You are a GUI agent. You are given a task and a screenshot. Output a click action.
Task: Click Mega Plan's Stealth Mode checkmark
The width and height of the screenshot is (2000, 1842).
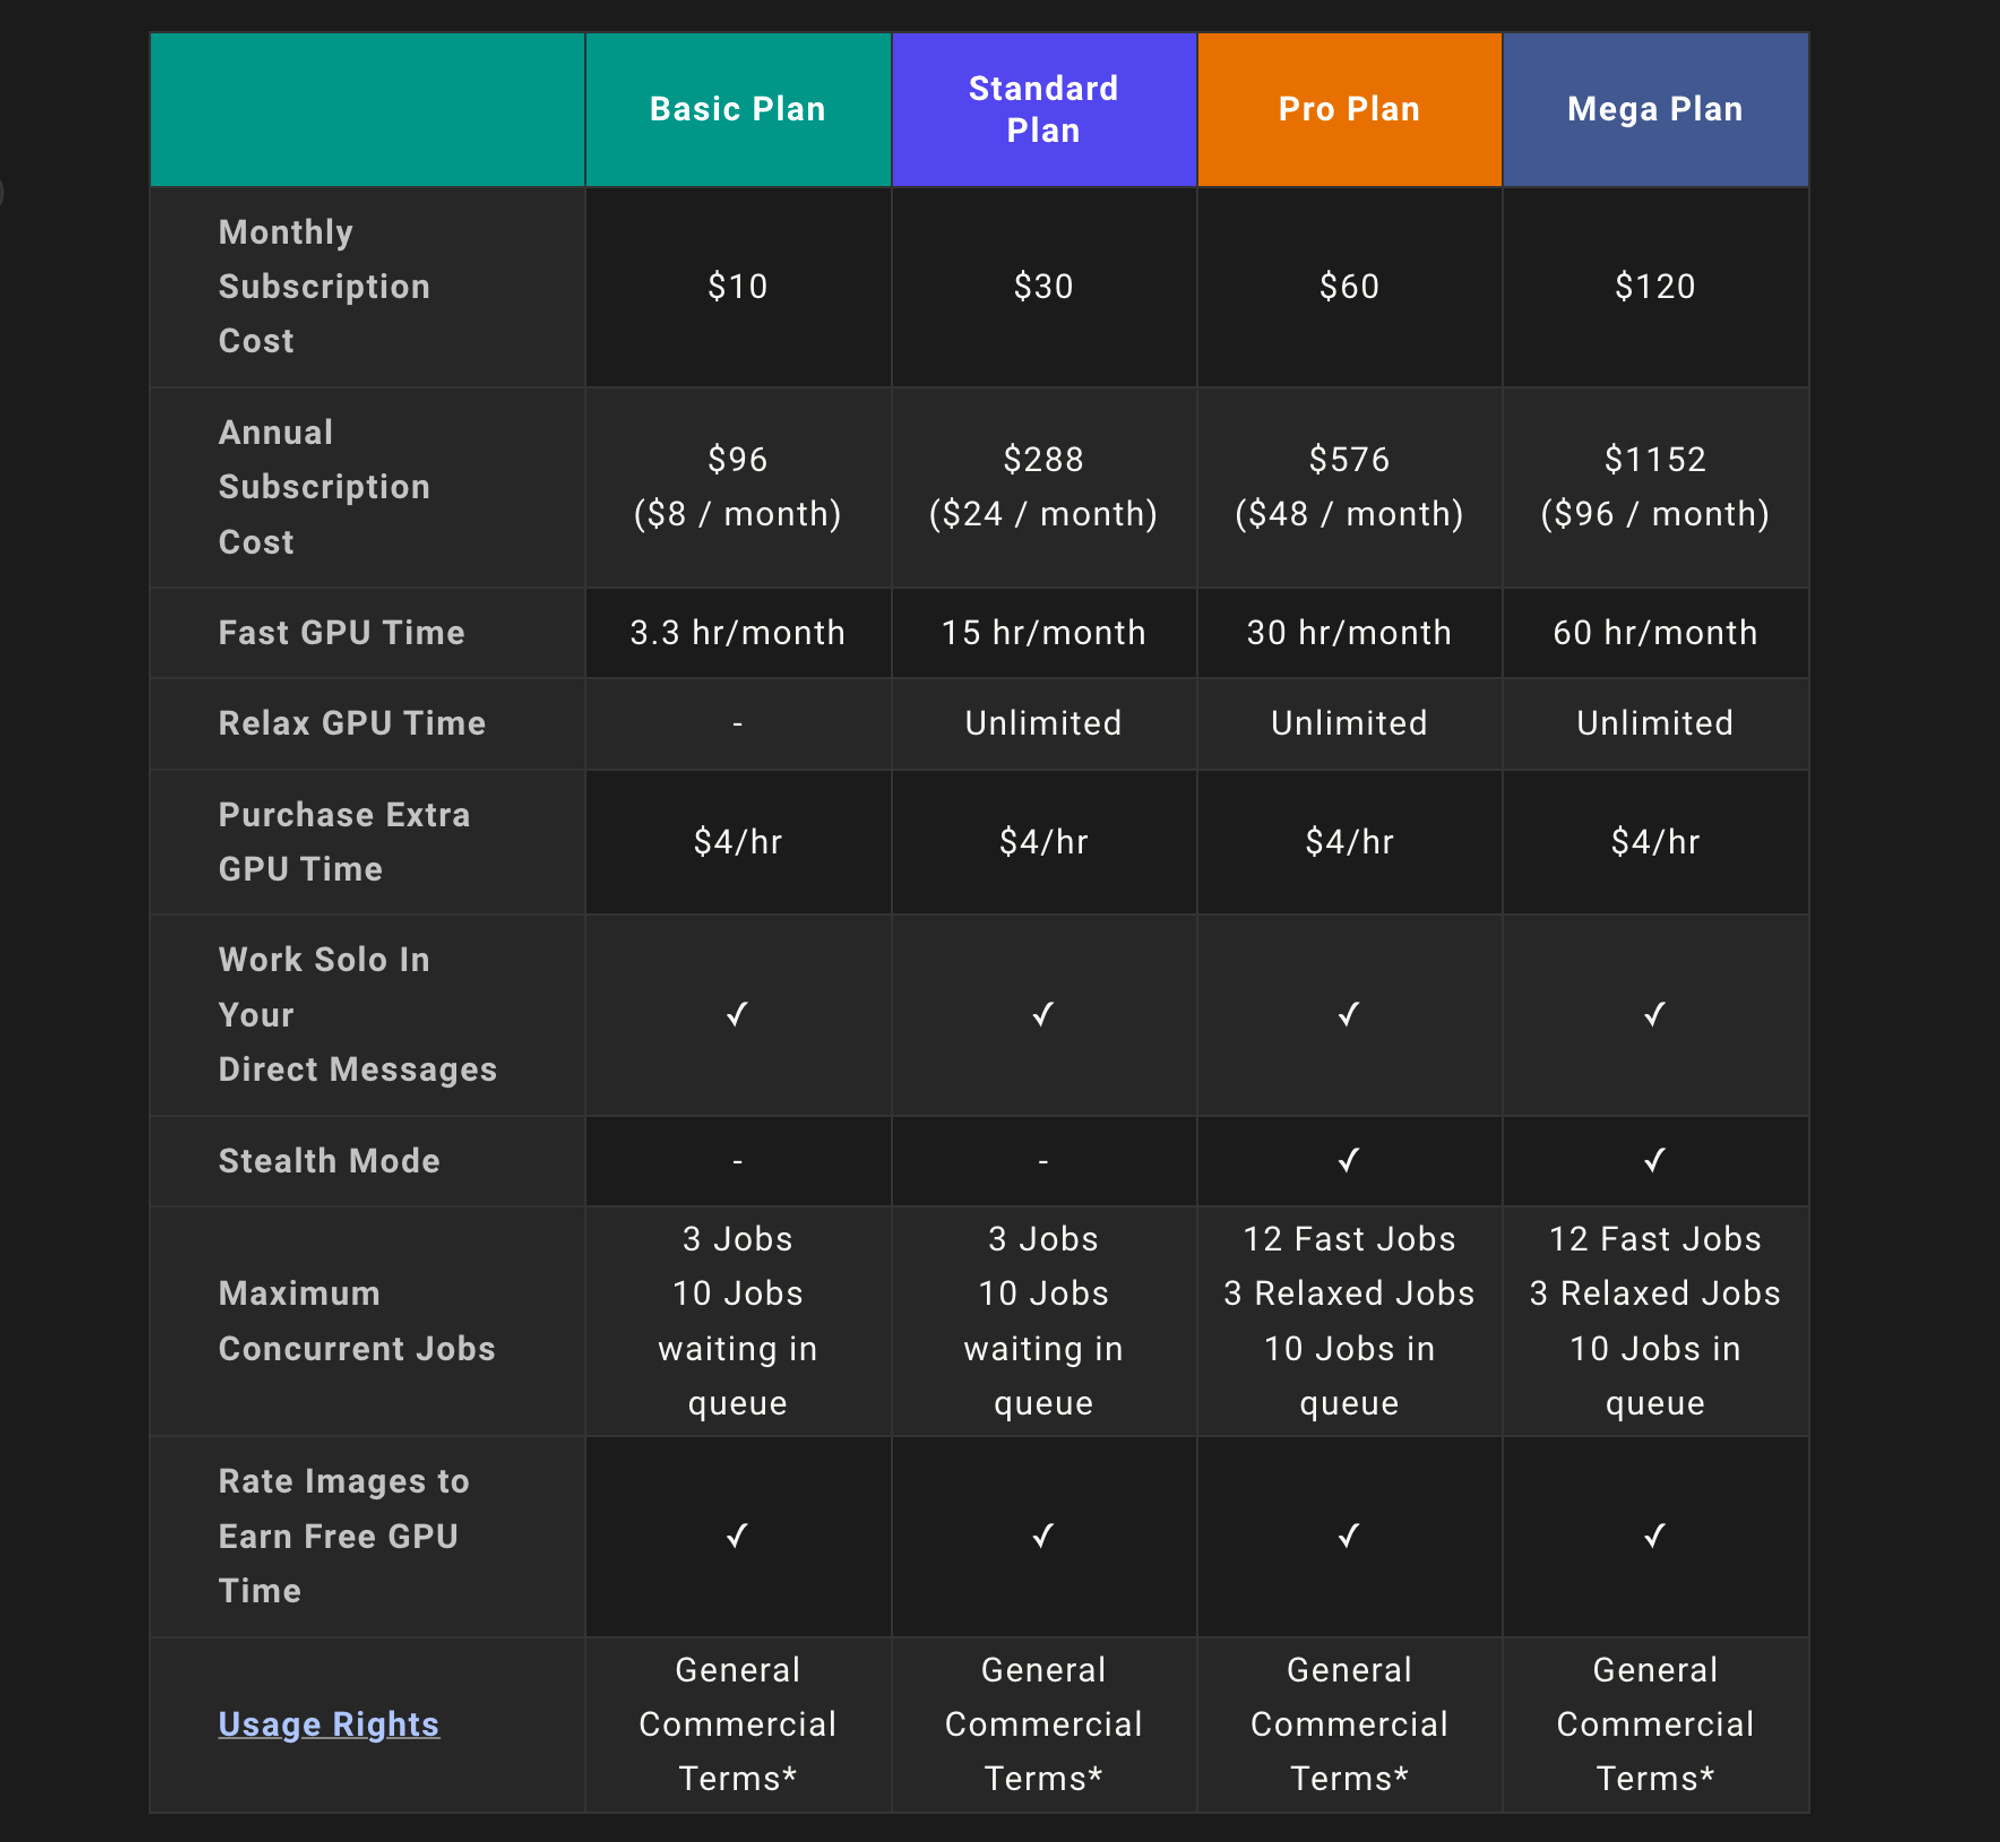pyautogui.click(x=1655, y=1160)
